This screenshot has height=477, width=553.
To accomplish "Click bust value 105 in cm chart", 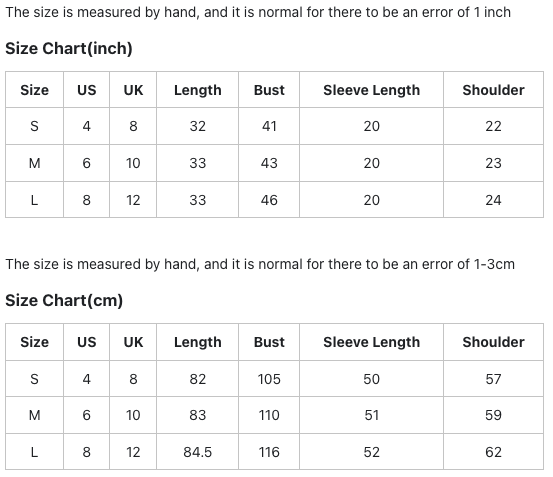I will click(269, 379).
